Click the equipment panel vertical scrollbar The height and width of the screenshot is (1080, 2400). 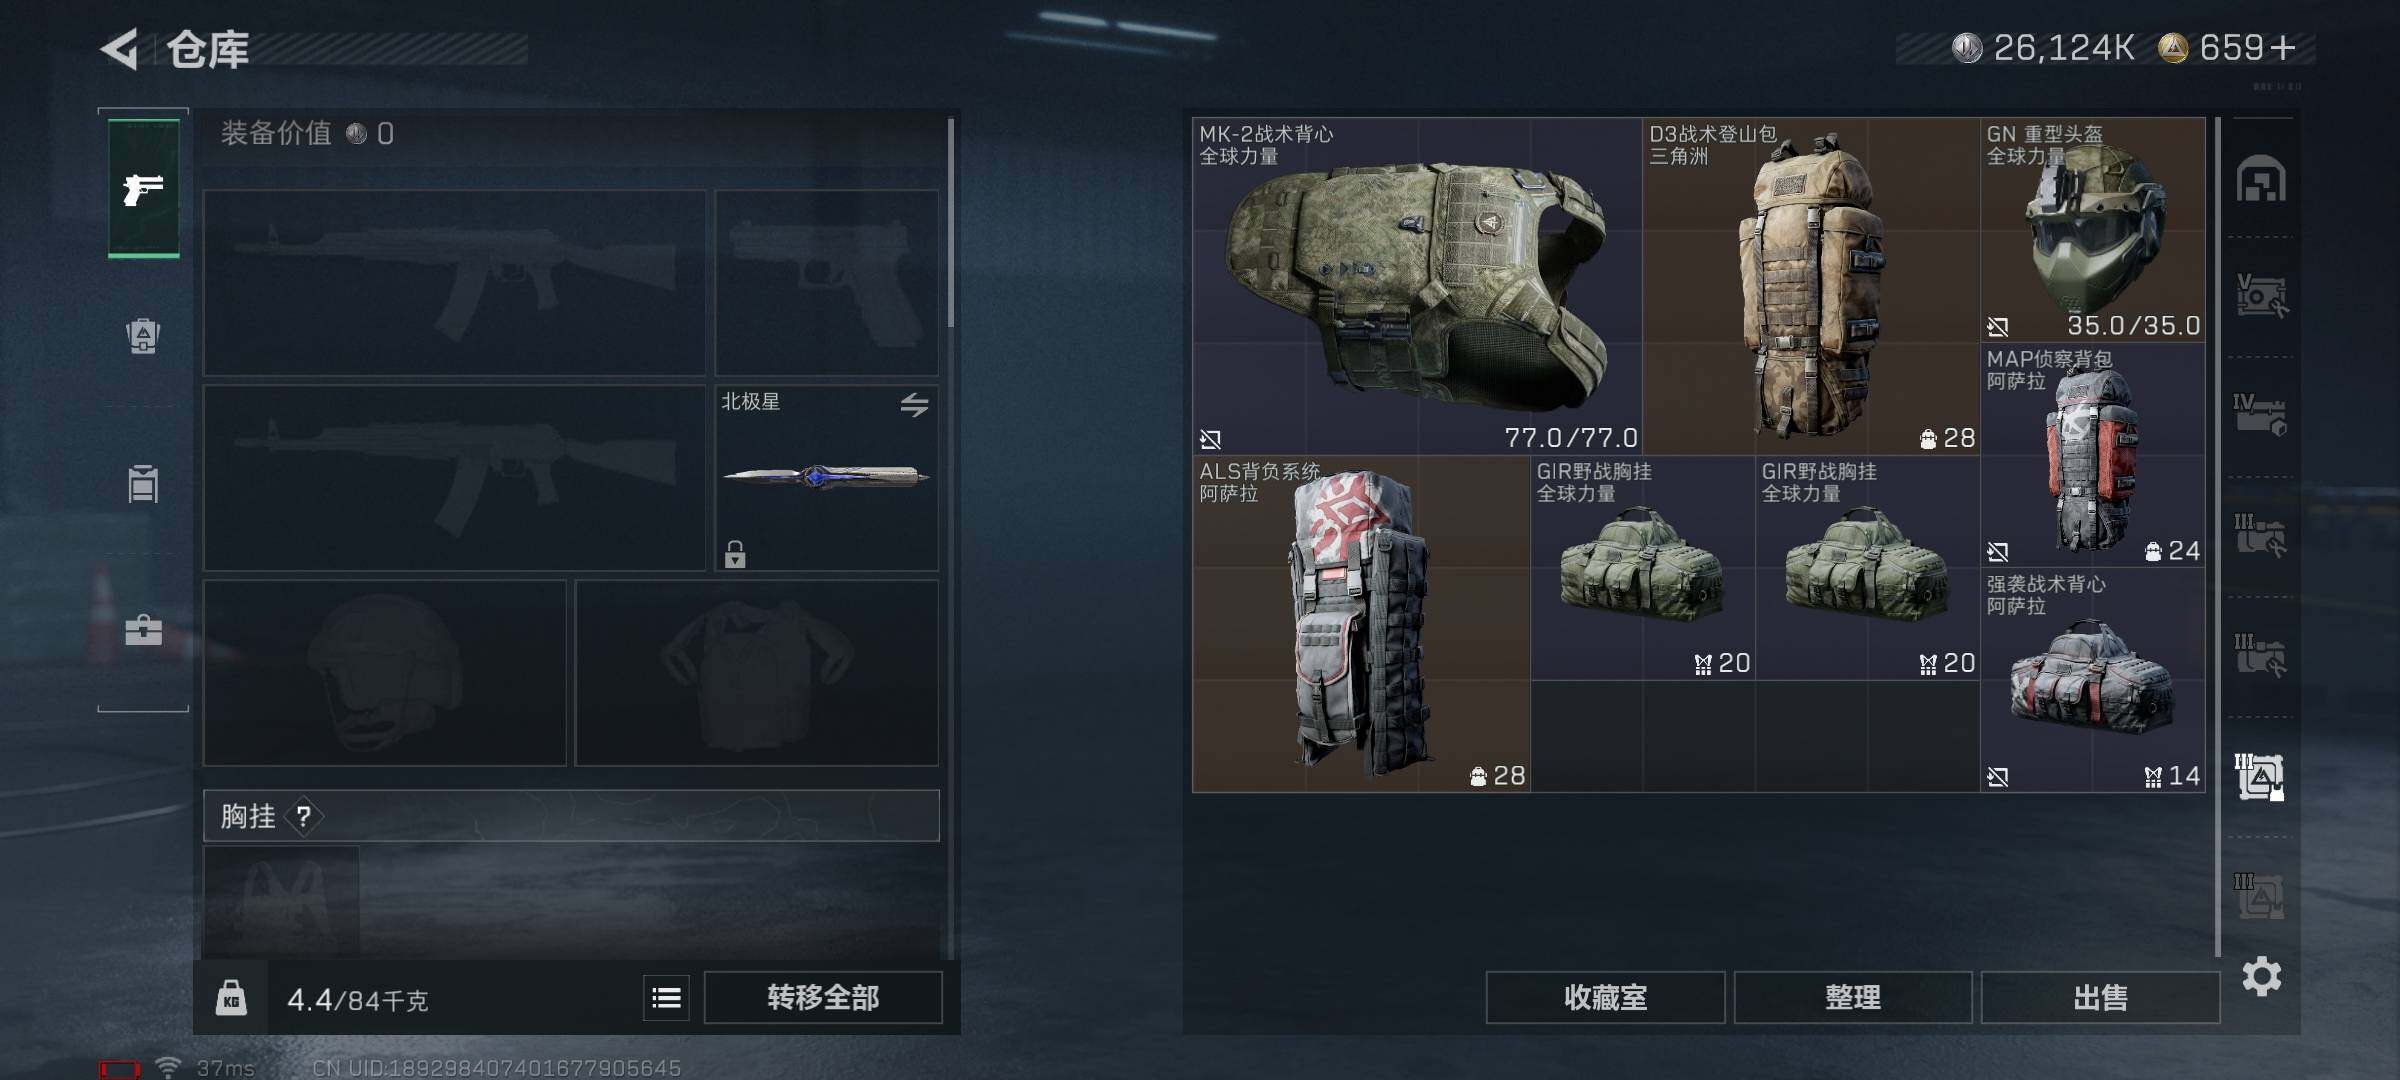(x=950, y=223)
